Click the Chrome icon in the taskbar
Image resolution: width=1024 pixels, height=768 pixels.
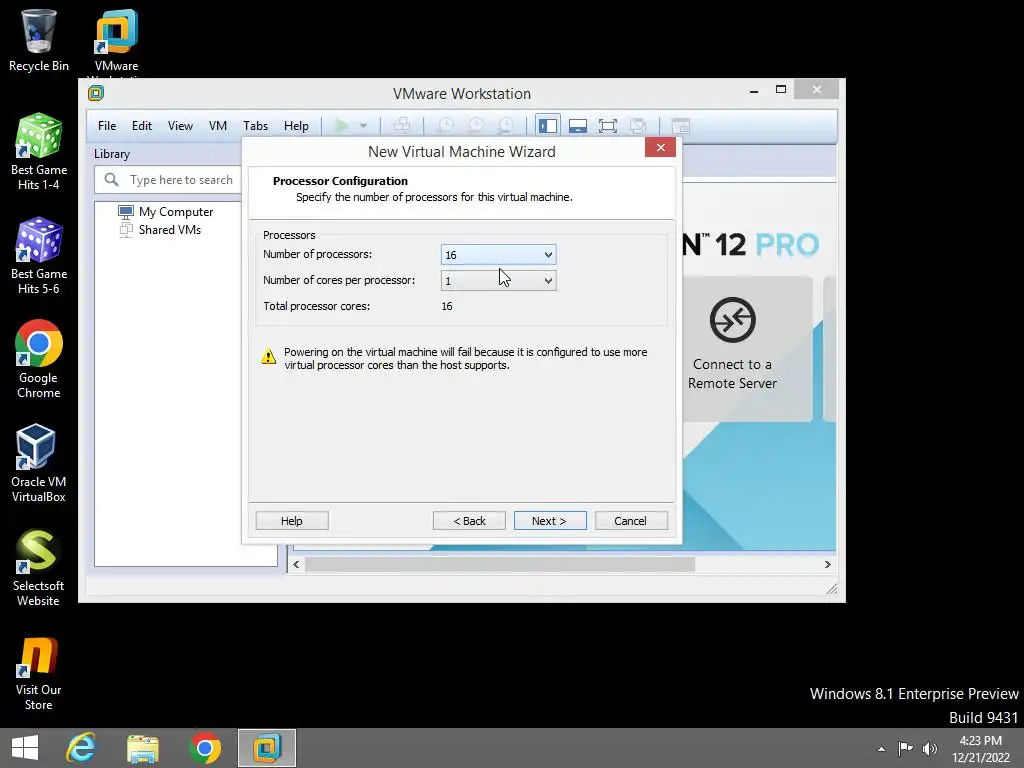(x=205, y=748)
